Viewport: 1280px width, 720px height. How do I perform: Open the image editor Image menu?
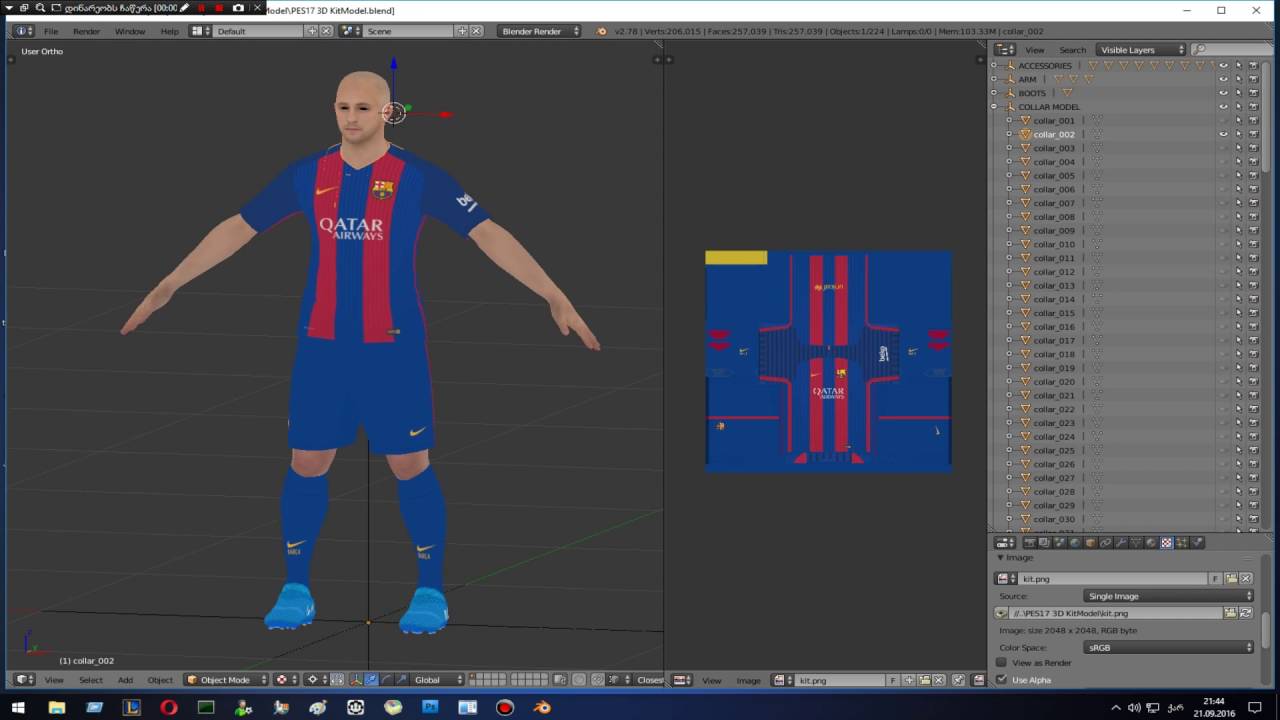pyautogui.click(x=749, y=680)
